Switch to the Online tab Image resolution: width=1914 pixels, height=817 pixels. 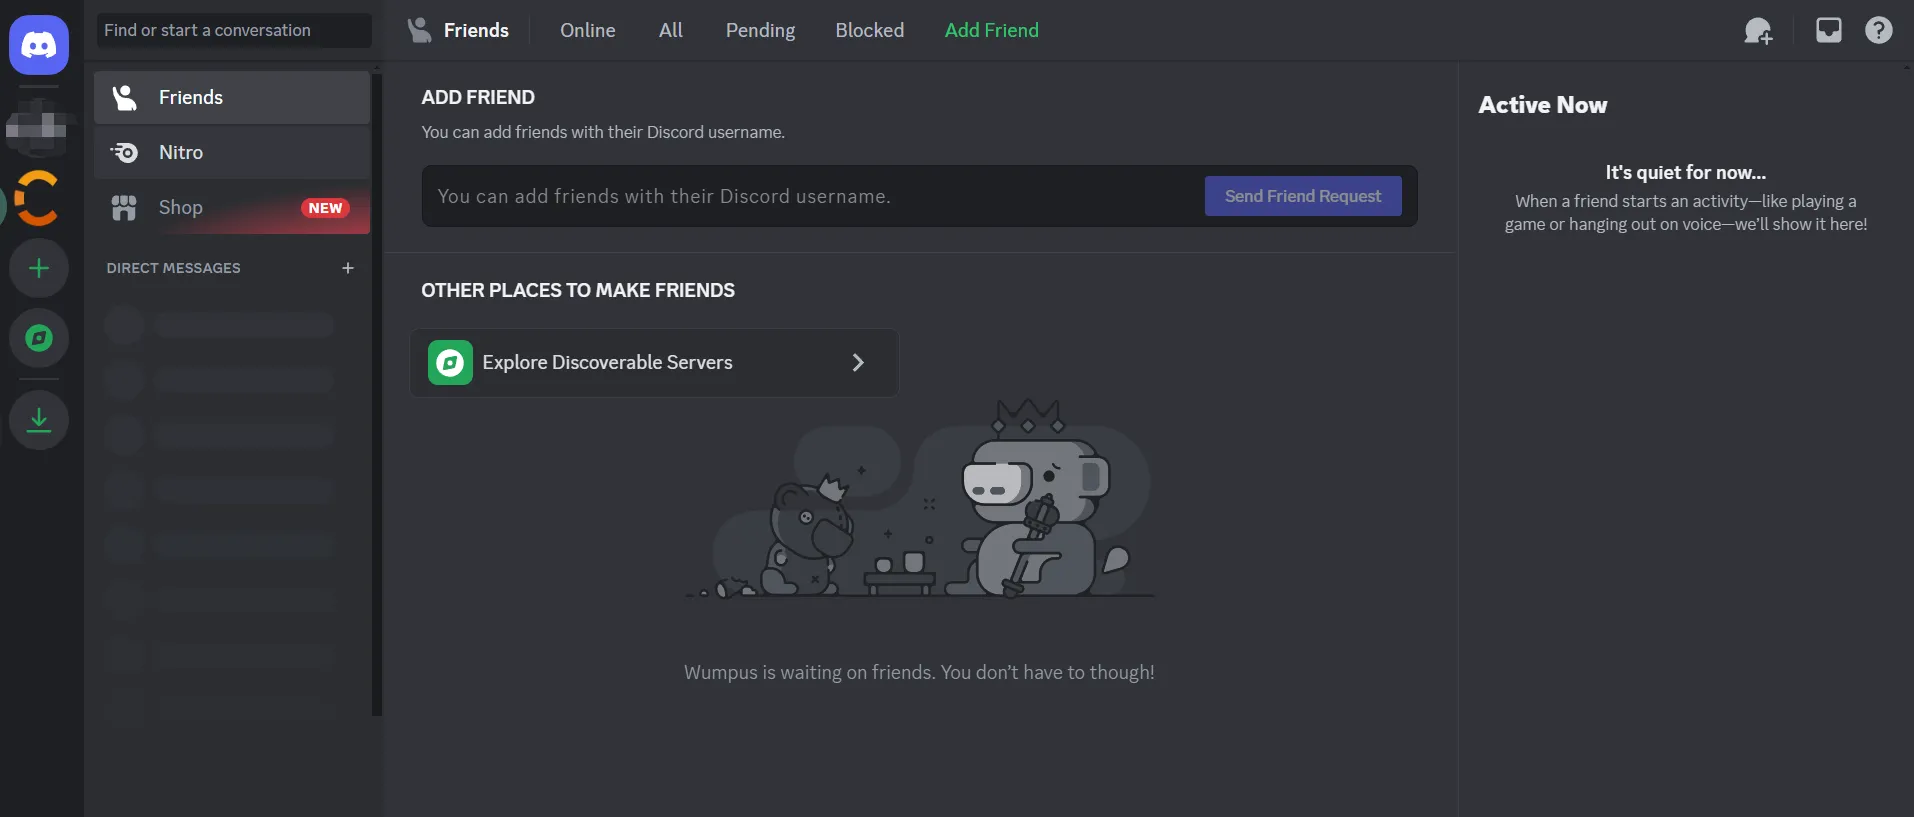pyautogui.click(x=588, y=30)
